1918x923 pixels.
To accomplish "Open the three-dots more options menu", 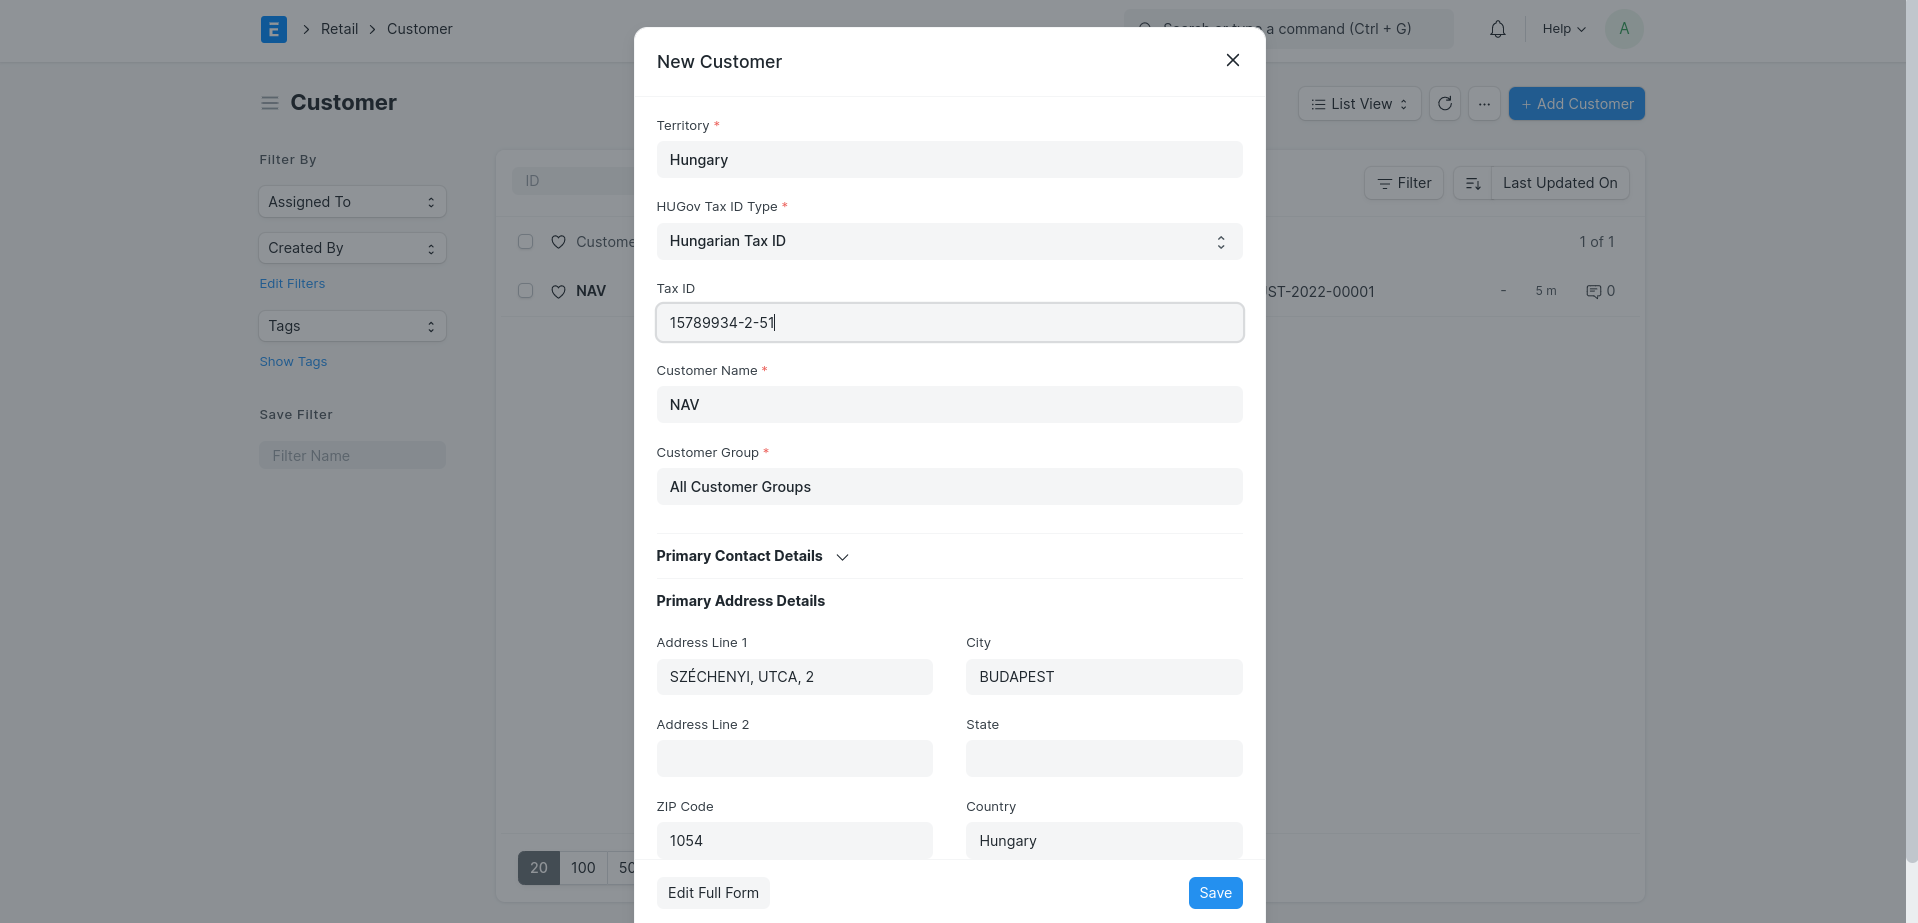I will click(1484, 104).
